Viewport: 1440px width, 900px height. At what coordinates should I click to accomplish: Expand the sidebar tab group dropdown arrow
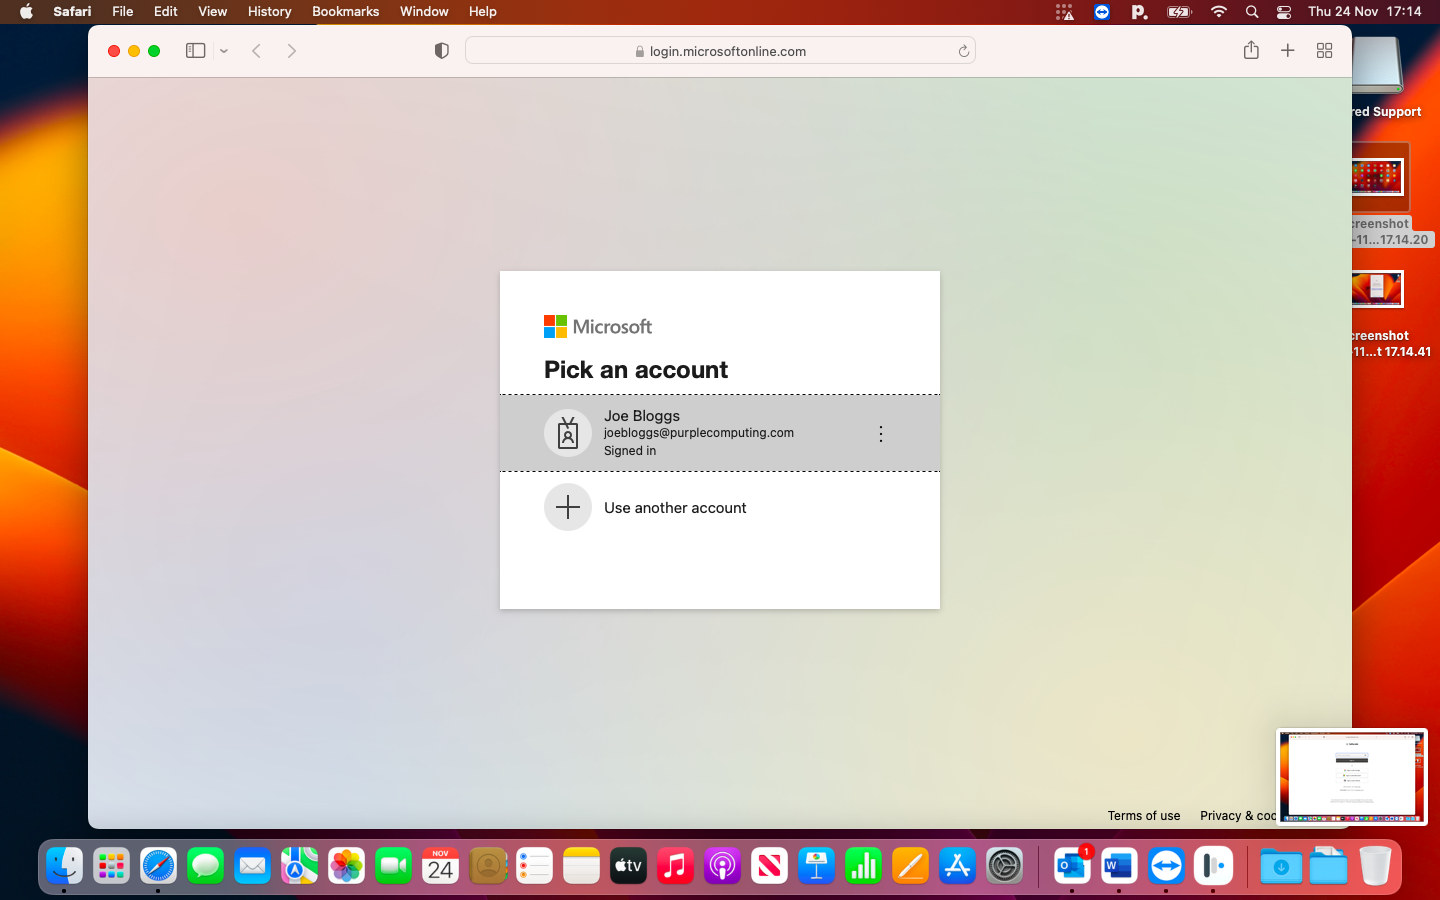point(224,51)
